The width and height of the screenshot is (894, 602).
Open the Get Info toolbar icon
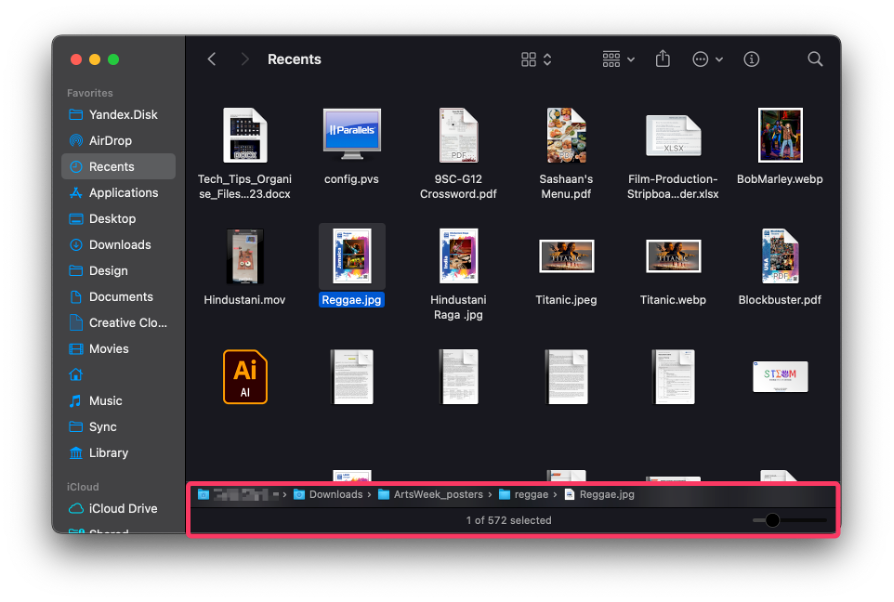pyautogui.click(x=751, y=59)
